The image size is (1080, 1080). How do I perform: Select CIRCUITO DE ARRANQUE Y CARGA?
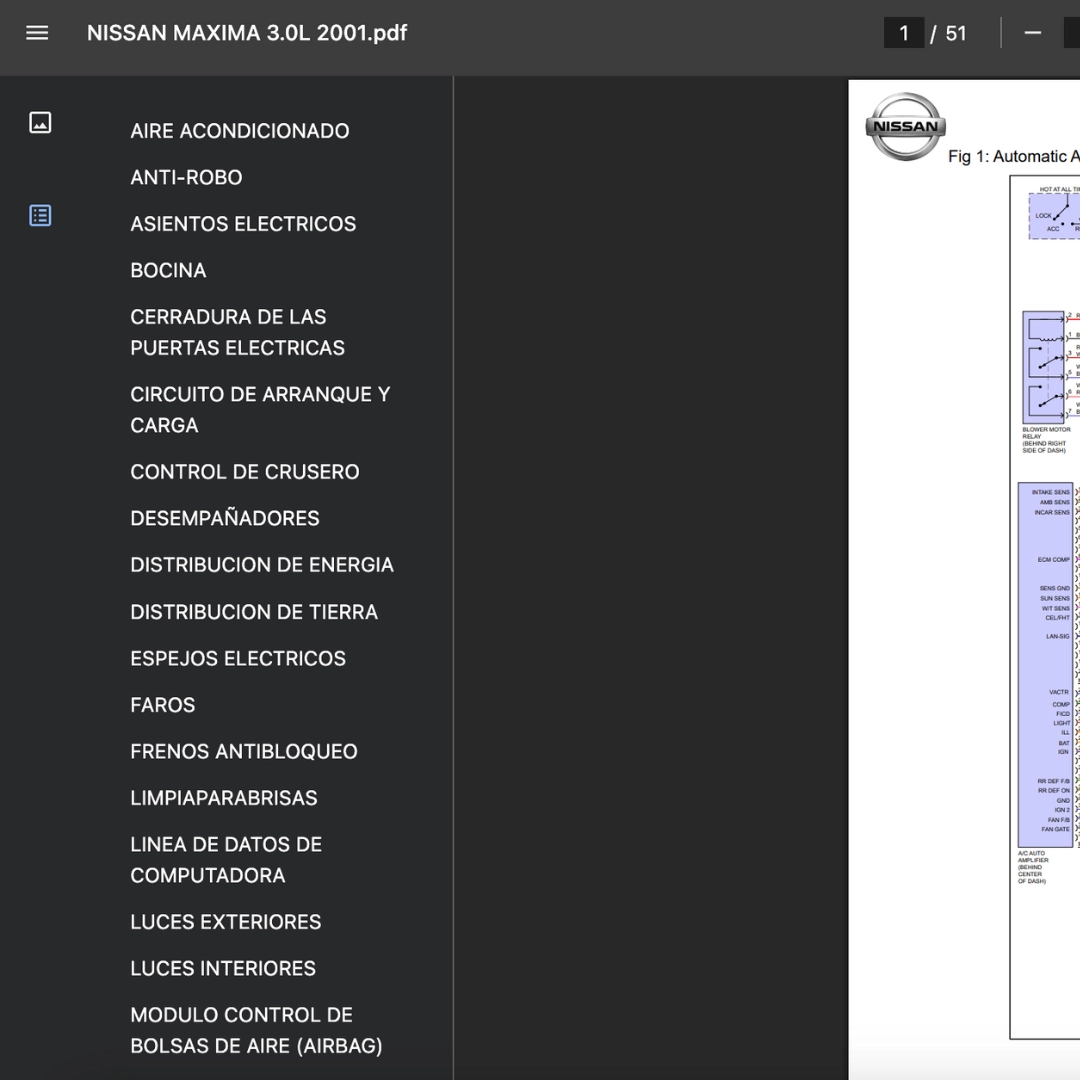(260, 410)
